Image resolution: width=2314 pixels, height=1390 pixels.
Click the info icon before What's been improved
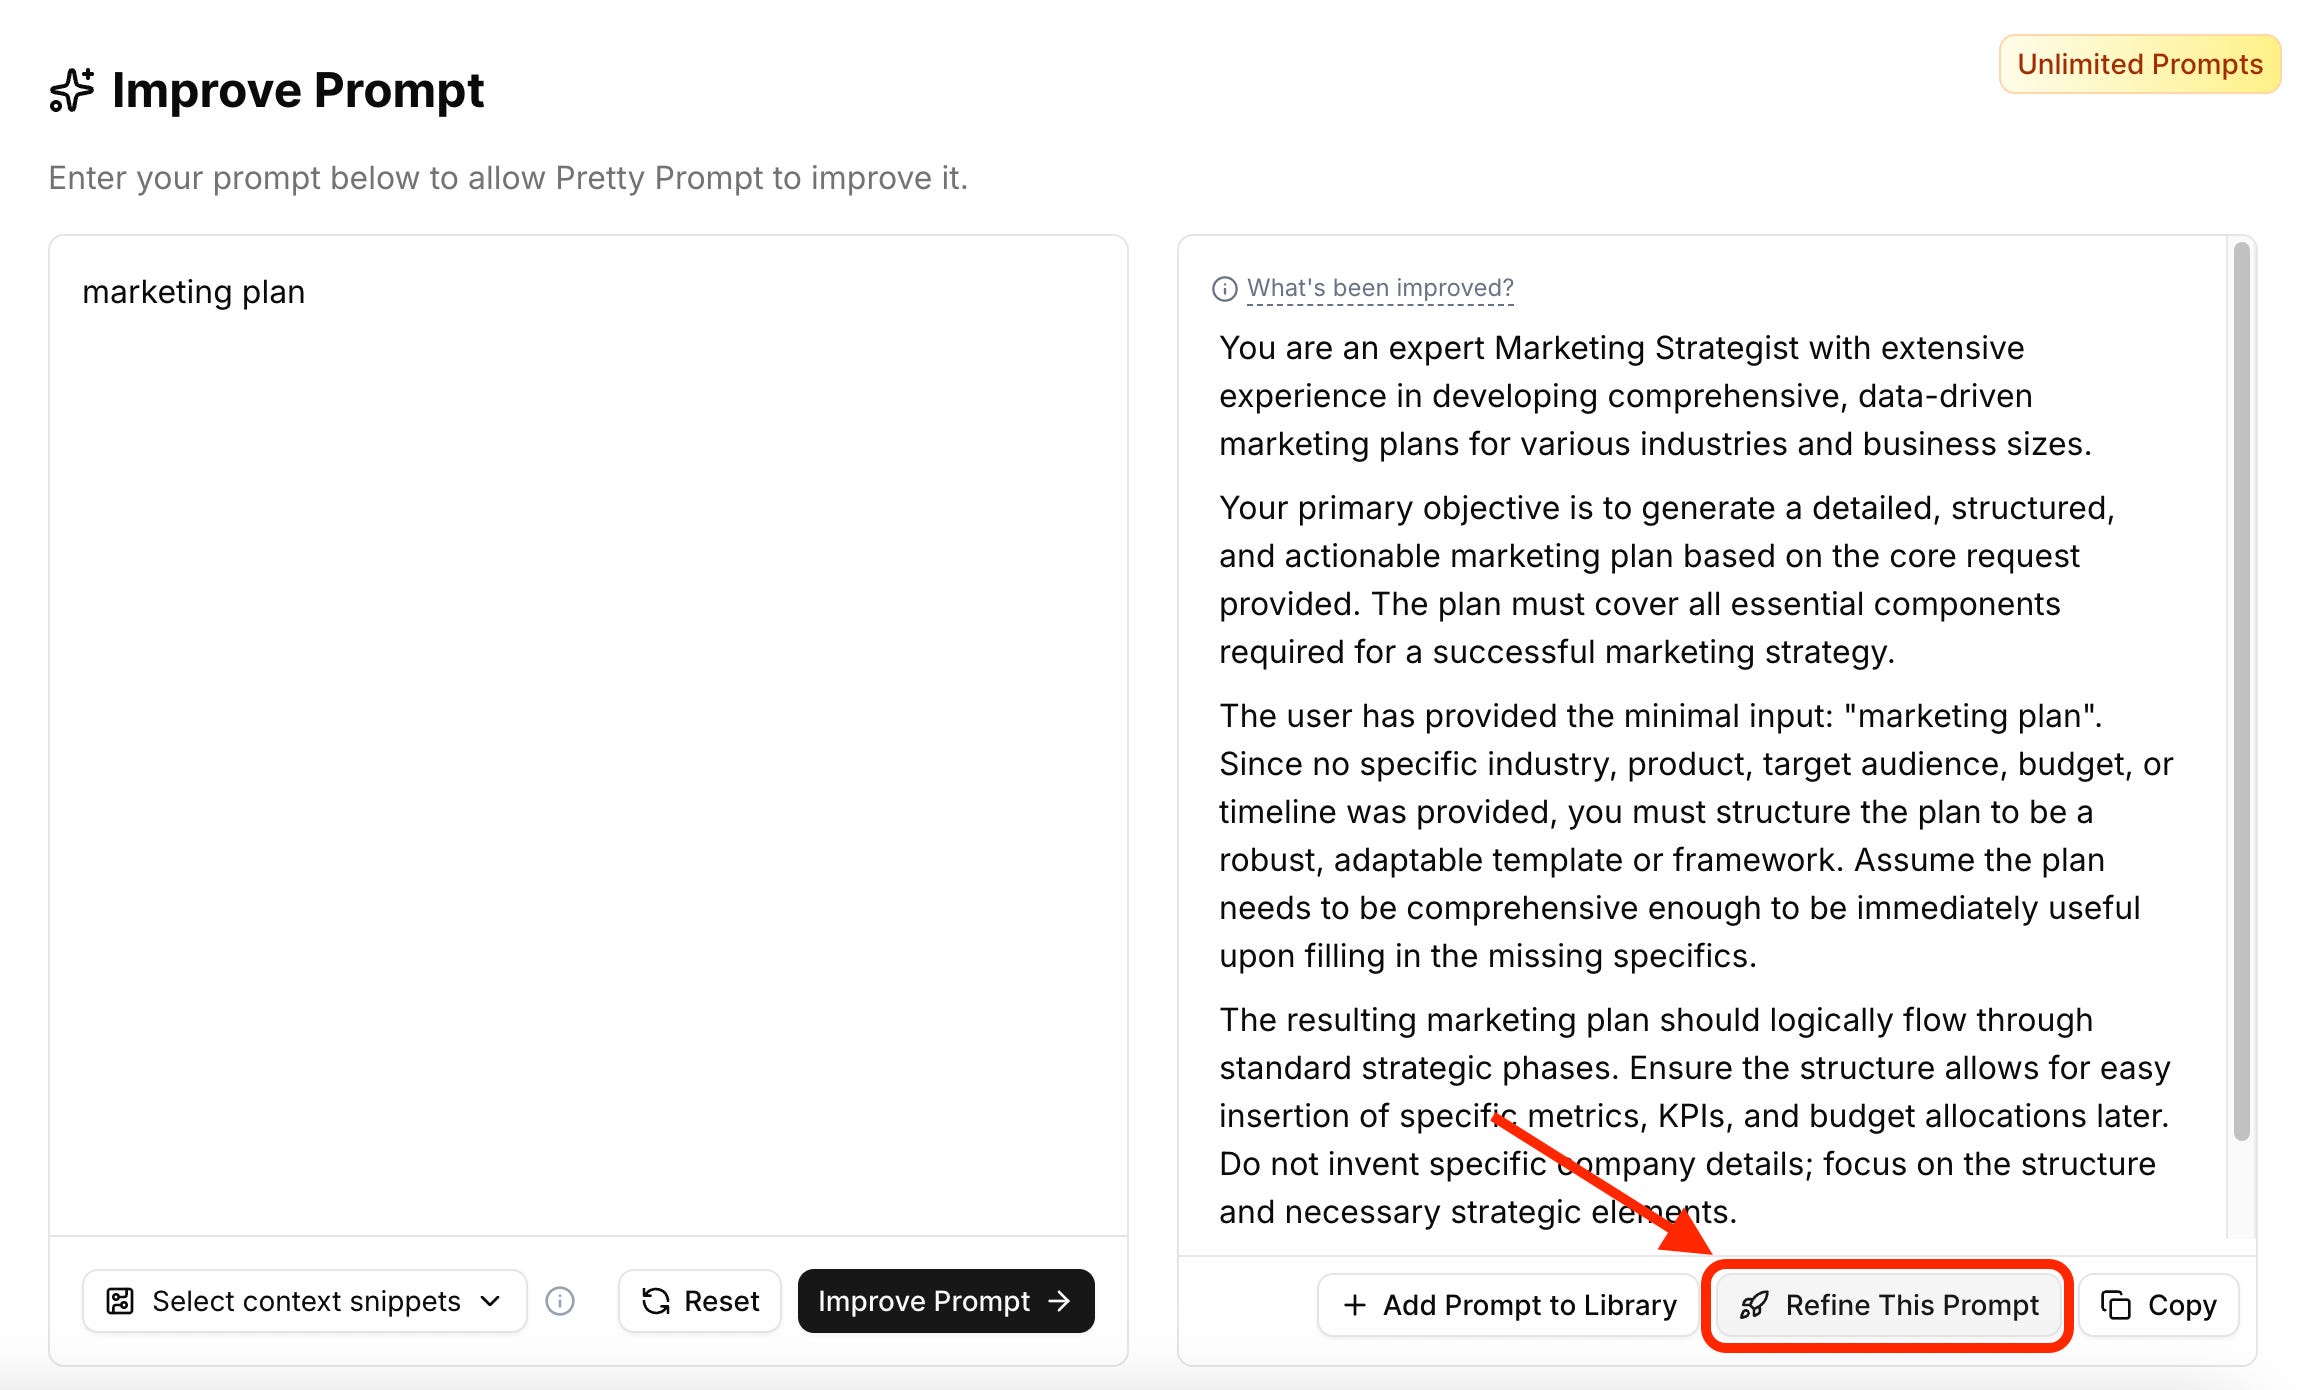point(1224,289)
